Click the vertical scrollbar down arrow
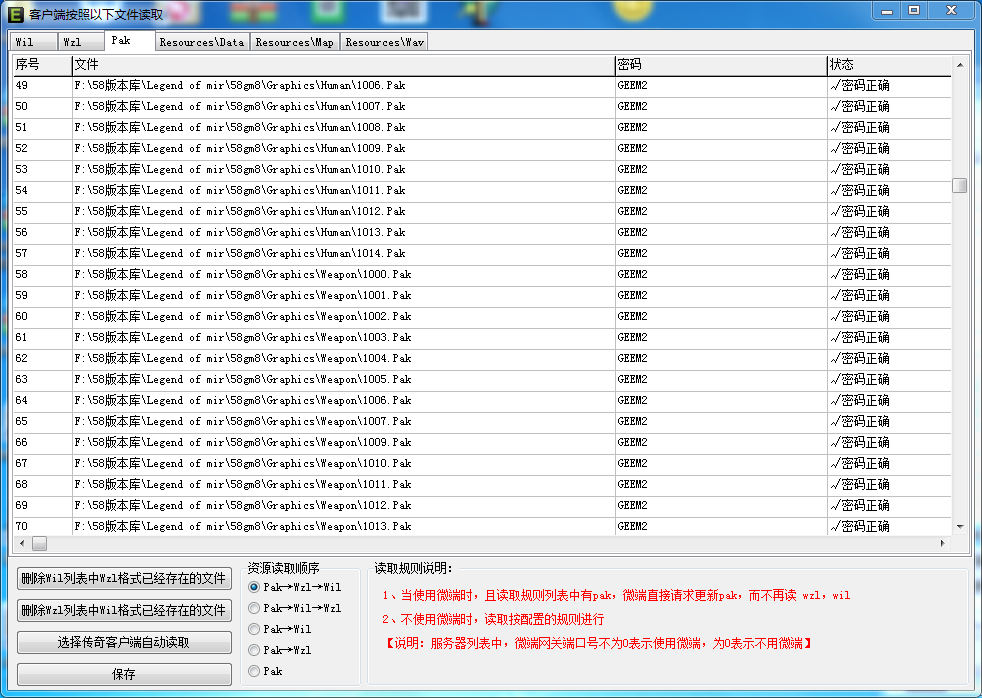The image size is (982, 698). coord(960,527)
